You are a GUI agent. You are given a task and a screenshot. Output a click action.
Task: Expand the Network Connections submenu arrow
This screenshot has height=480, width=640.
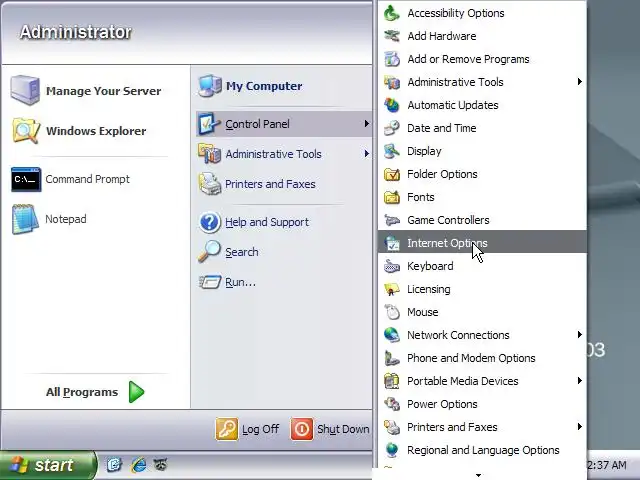coord(580,335)
